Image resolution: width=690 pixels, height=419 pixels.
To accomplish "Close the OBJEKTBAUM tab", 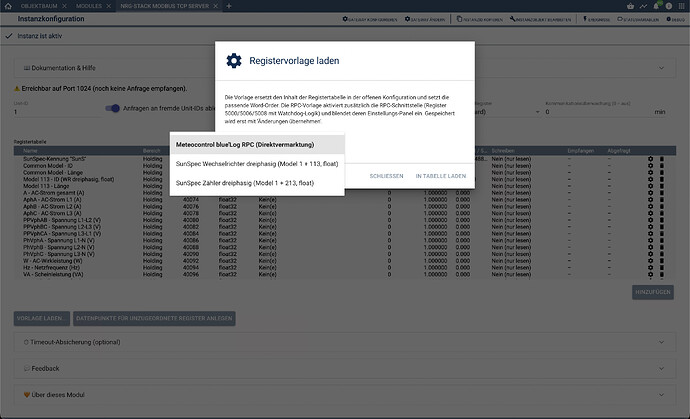I will (x=64, y=6).
